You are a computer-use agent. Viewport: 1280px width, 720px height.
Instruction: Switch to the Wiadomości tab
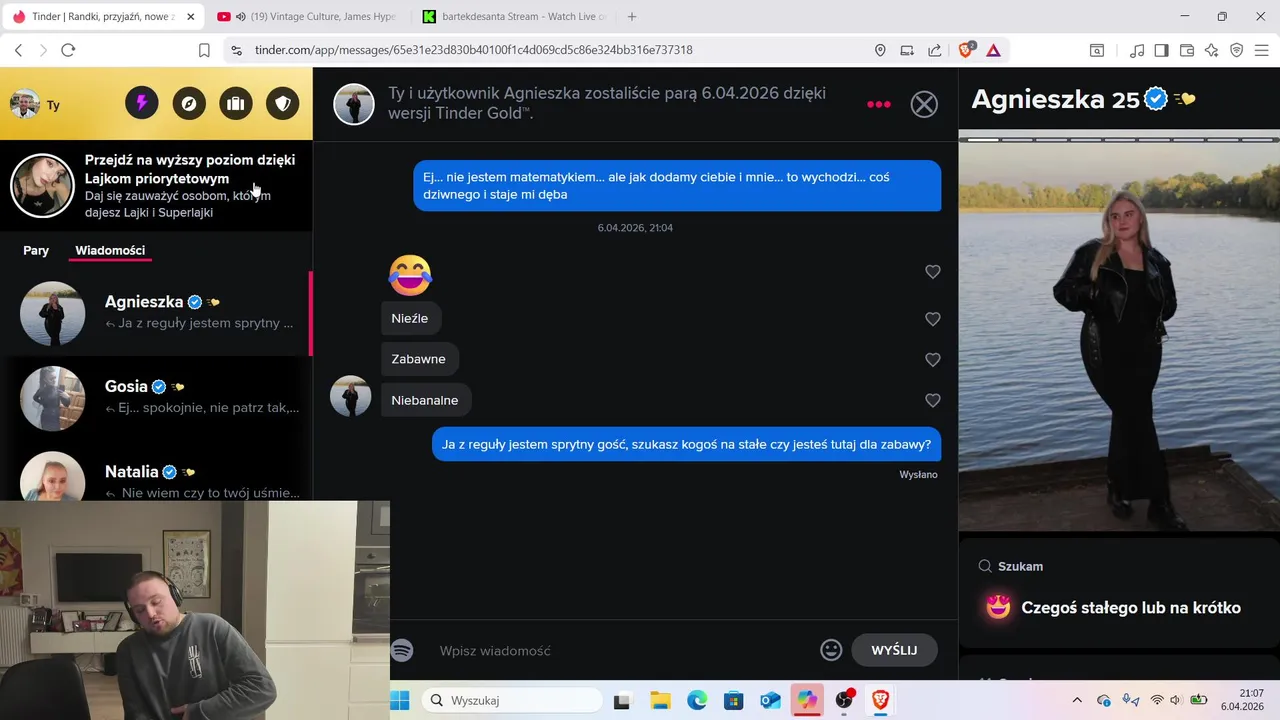(x=110, y=250)
